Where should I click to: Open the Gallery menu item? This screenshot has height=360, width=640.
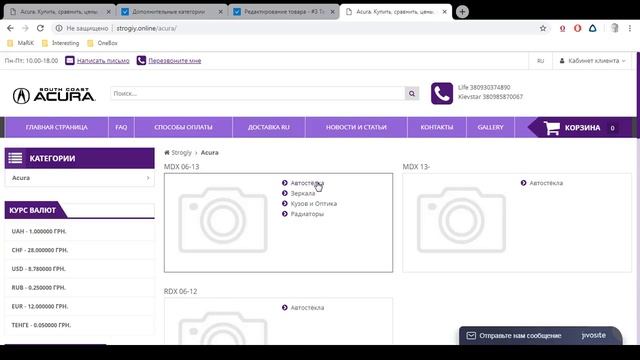(491, 127)
